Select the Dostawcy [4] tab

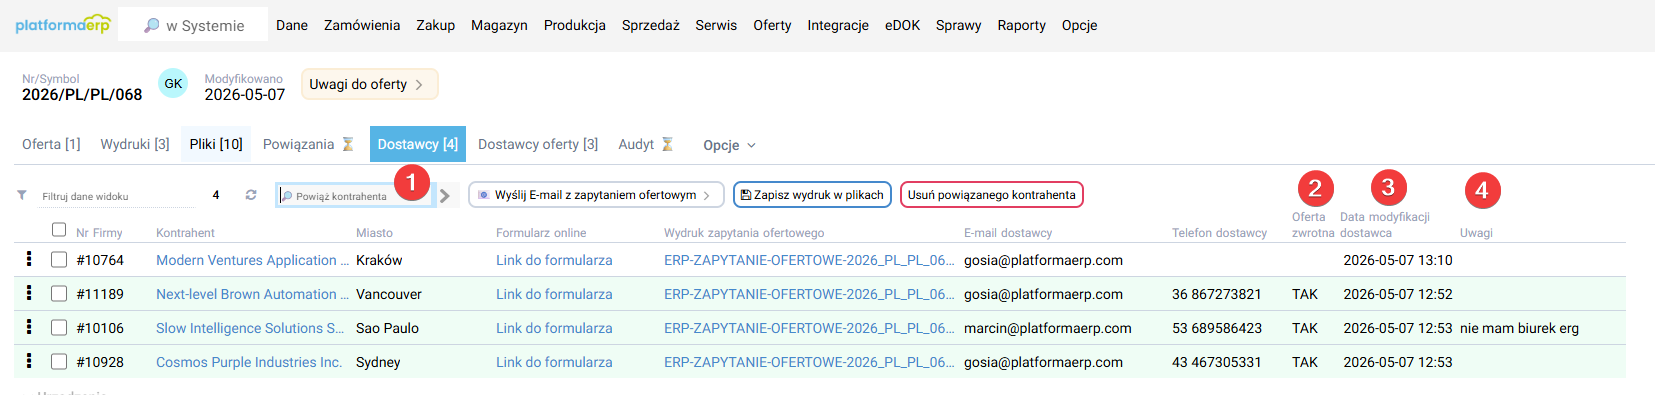(x=418, y=144)
